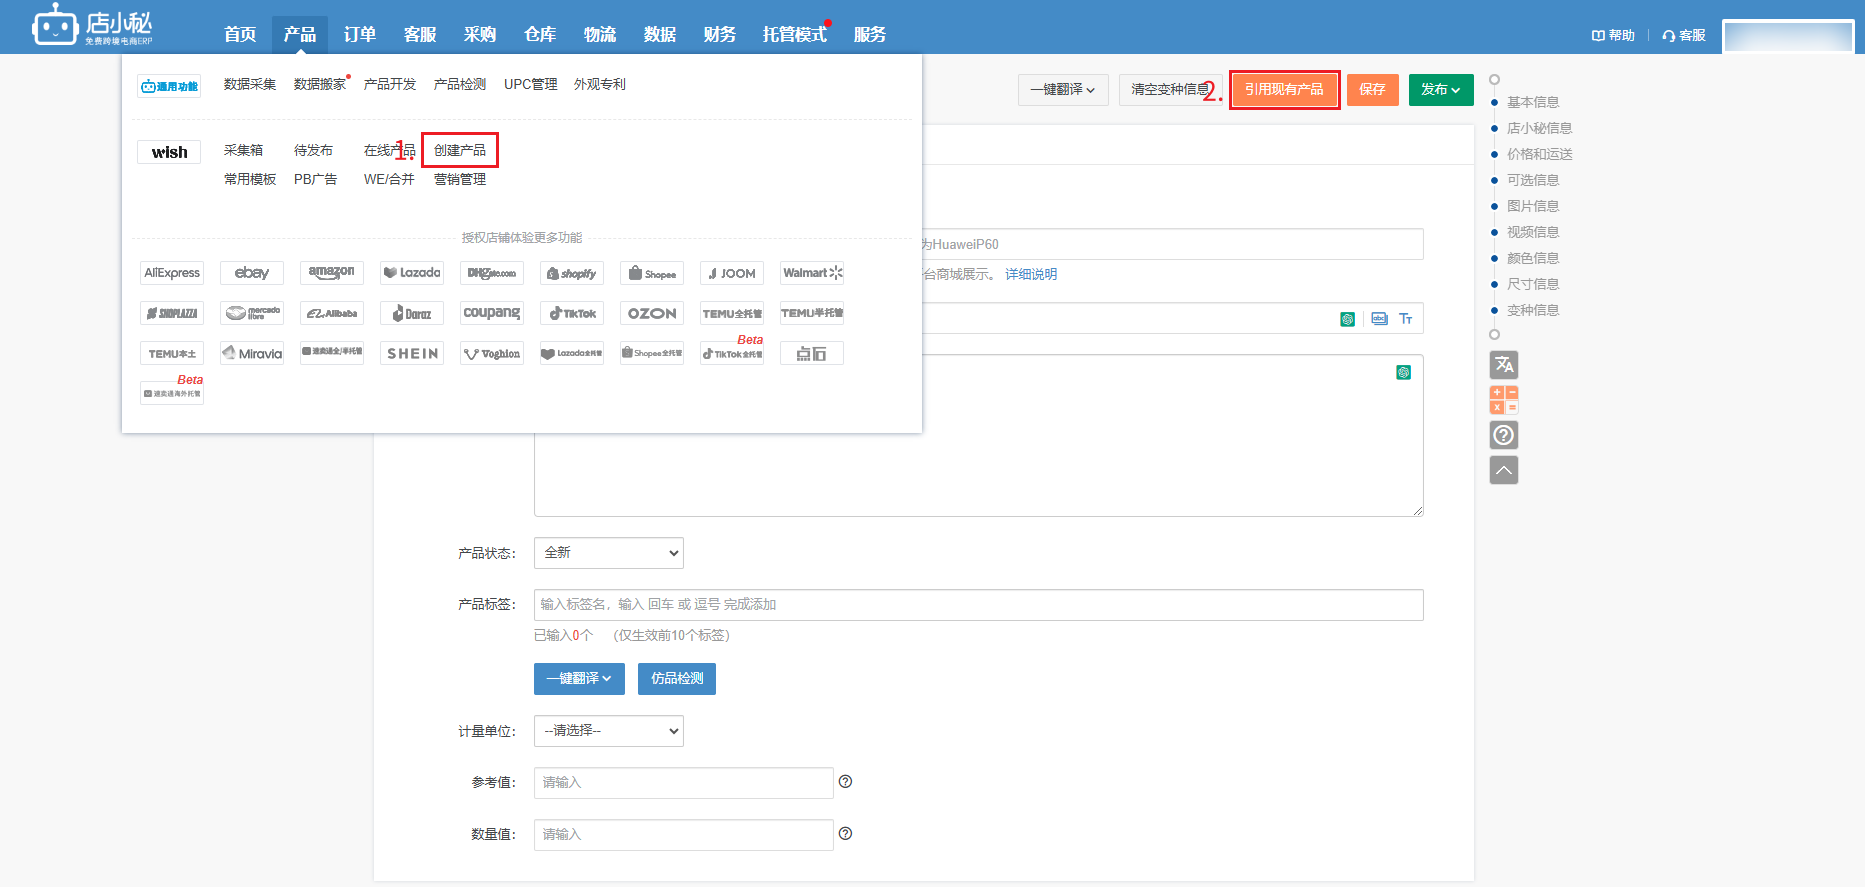Open the 计量单位 dropdown
The image size is (1865, 887).
click(x=609, y=731)
